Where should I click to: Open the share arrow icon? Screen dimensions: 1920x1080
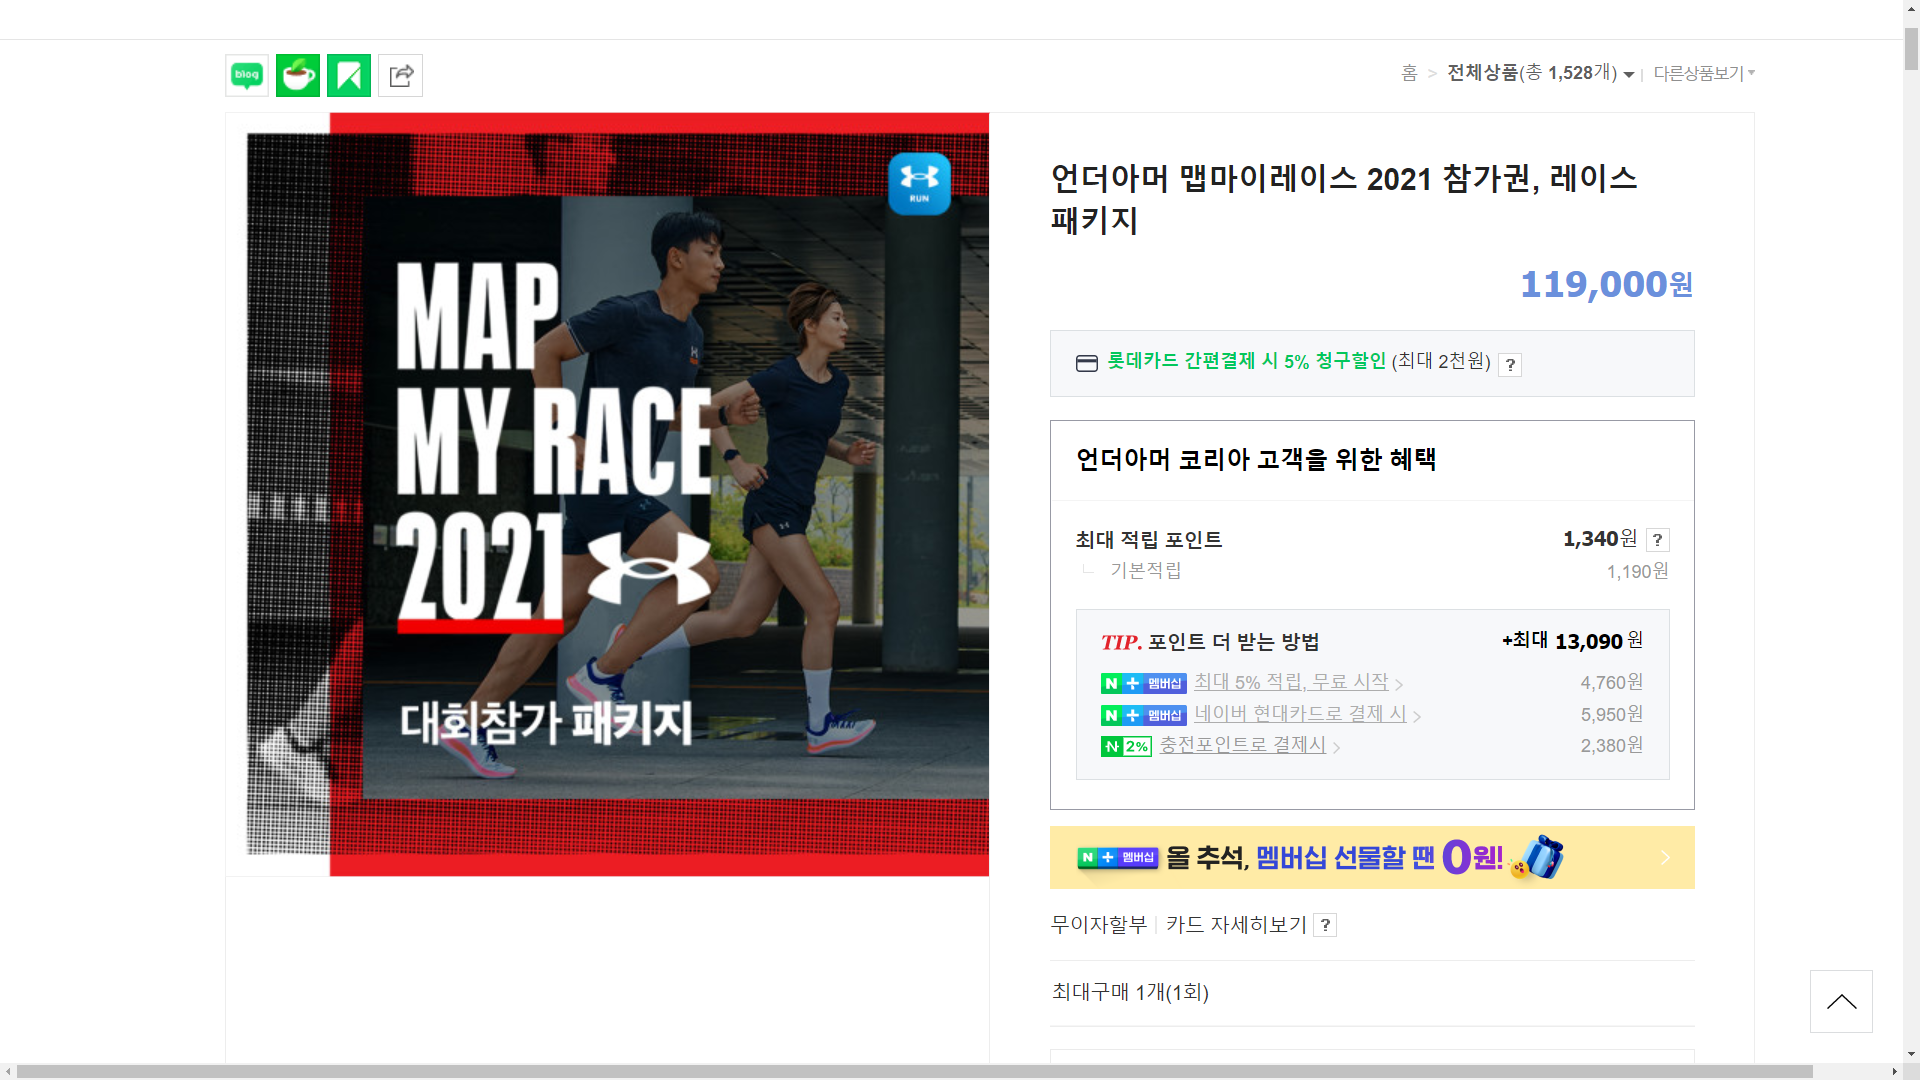click(400, 75)
